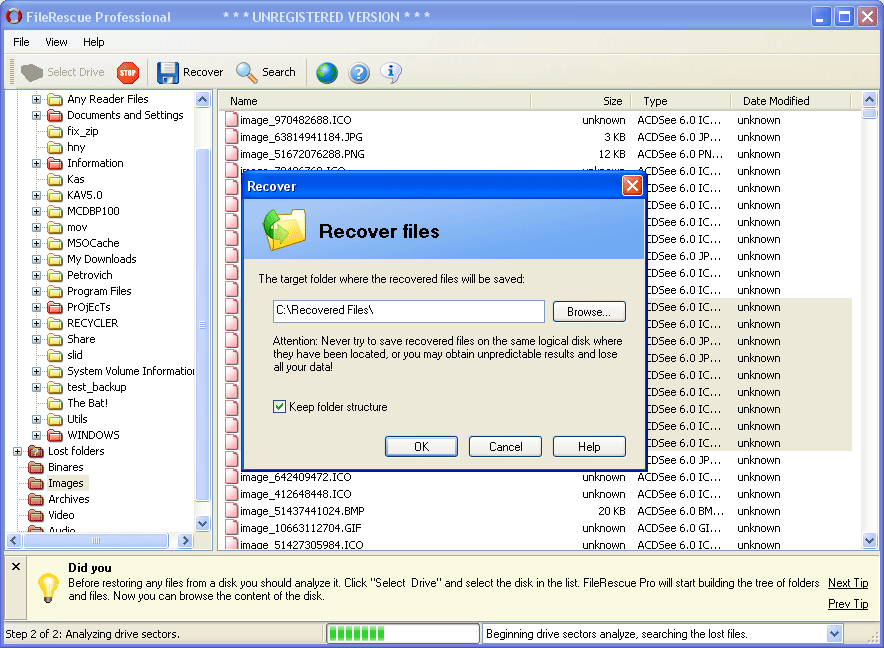Select the test_backup folder
This screenshot has width=884, height=648.
[96, 387]
